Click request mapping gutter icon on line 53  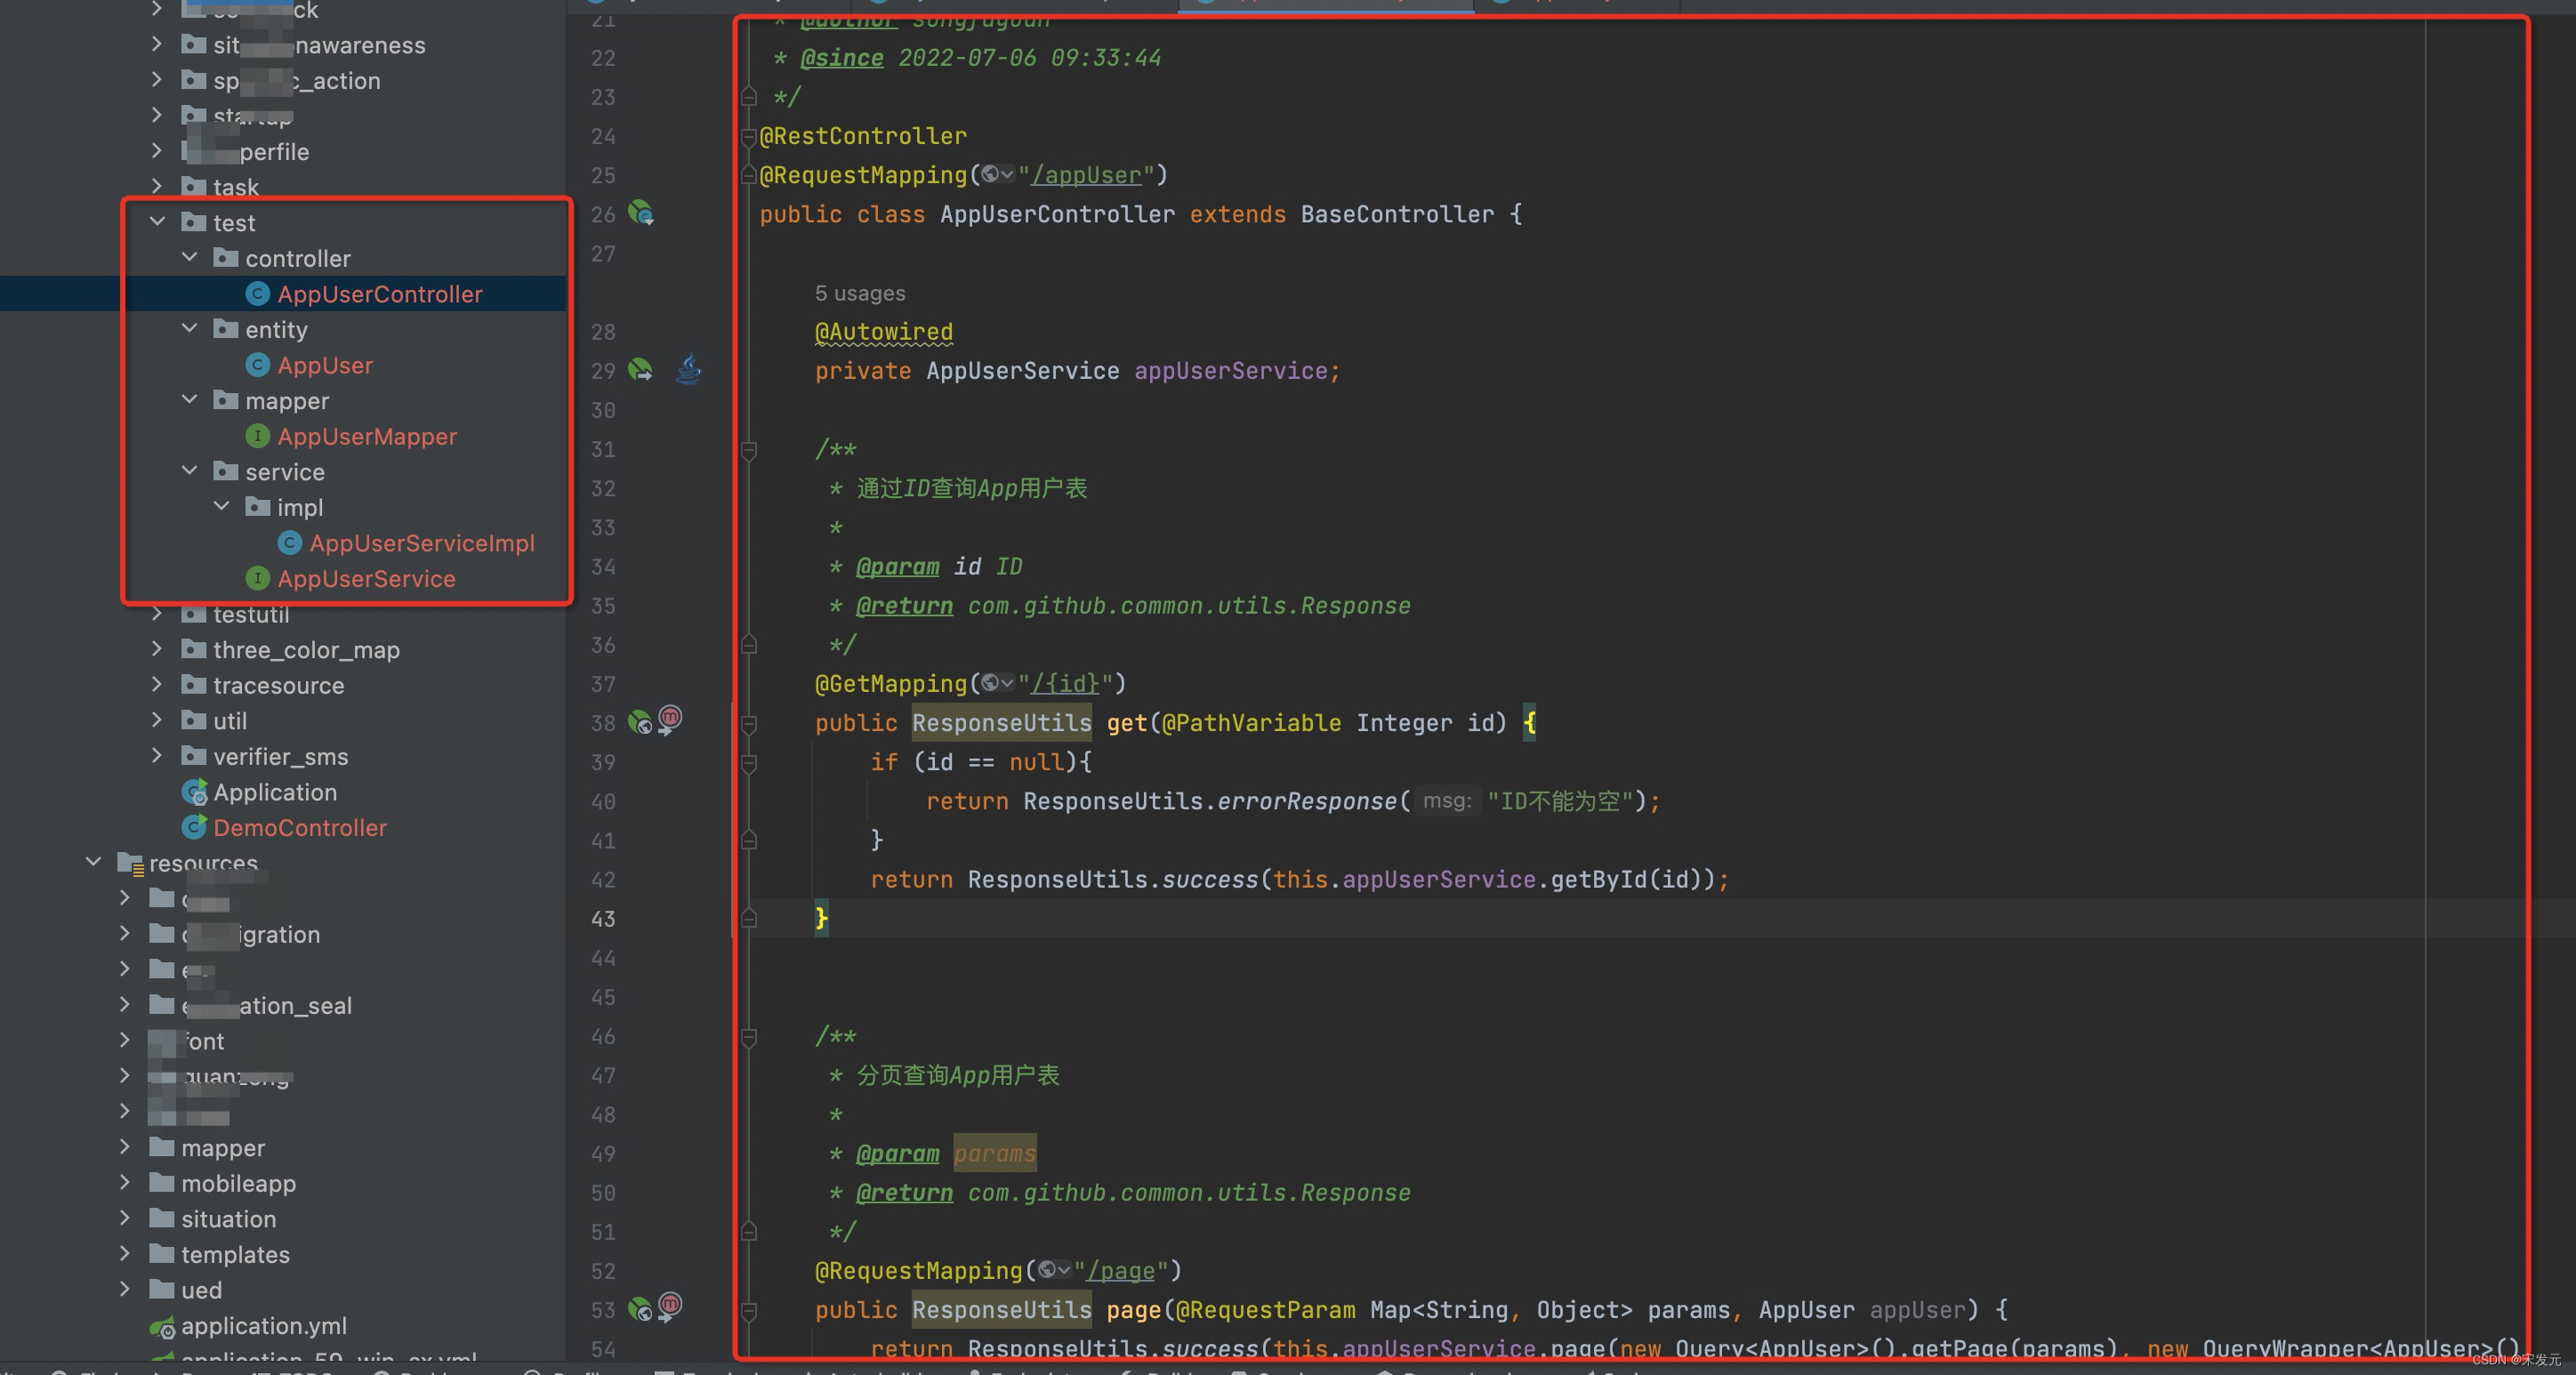(x=640, y=1309)
